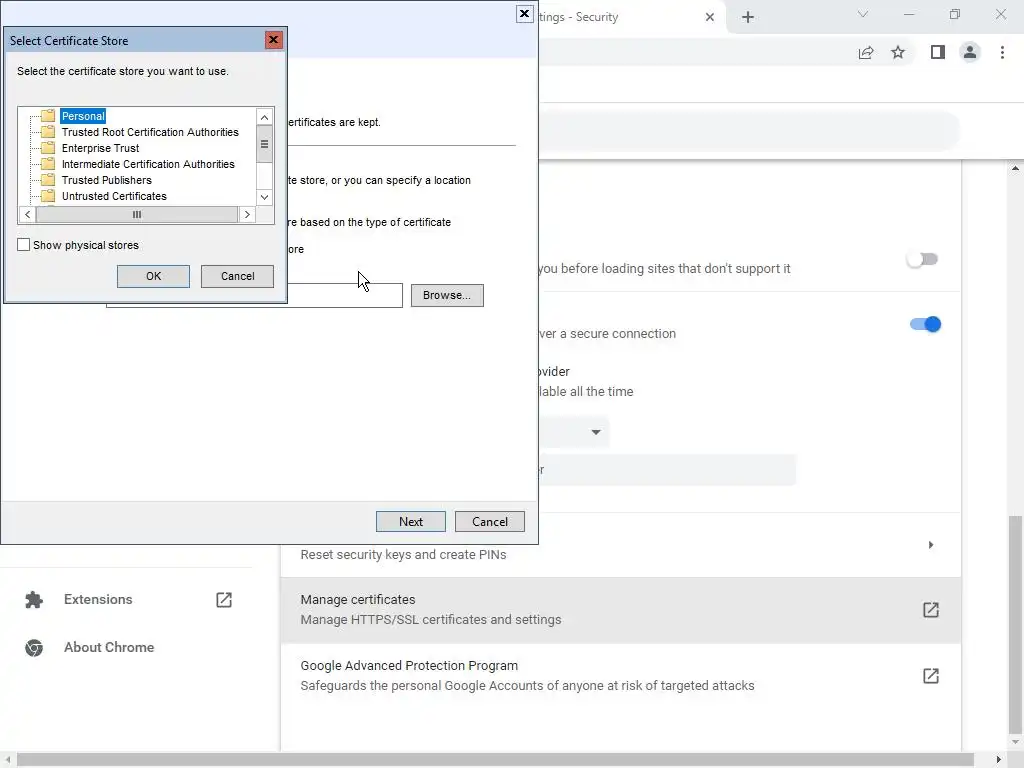Viewport: 1024px width, 768px height.
Task: Click Browse in the import wizard
Action: [447, 295]
